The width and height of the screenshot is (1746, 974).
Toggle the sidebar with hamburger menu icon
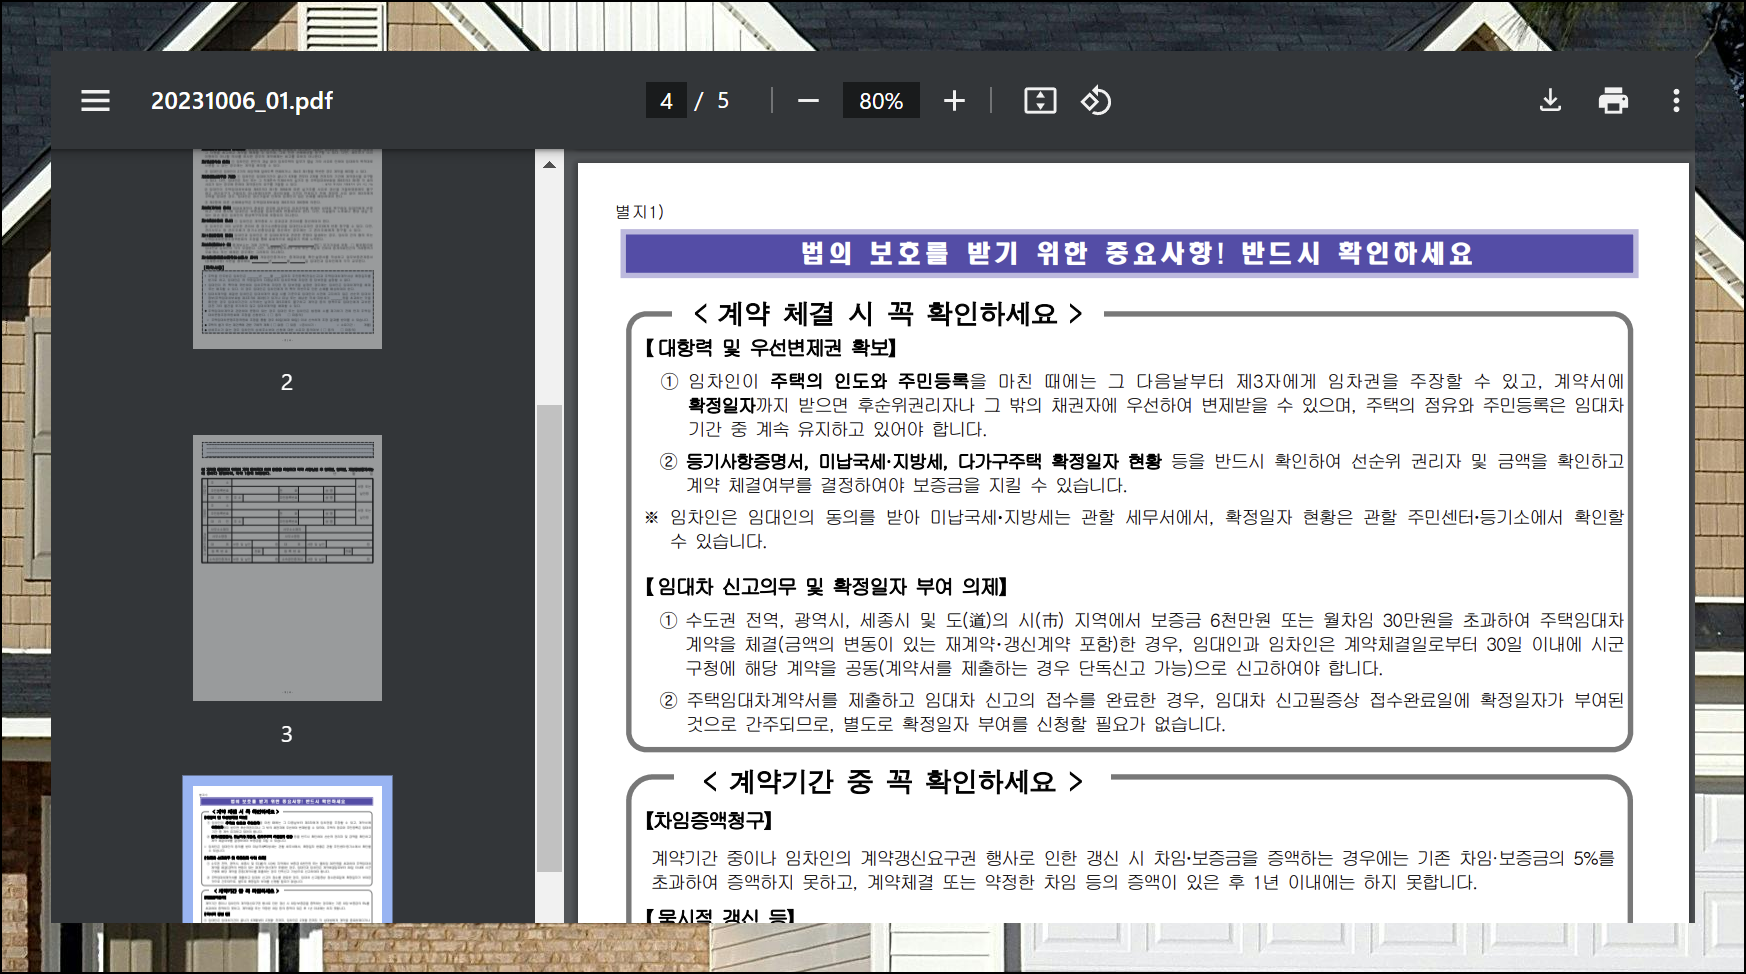click(x=96, y=101)
